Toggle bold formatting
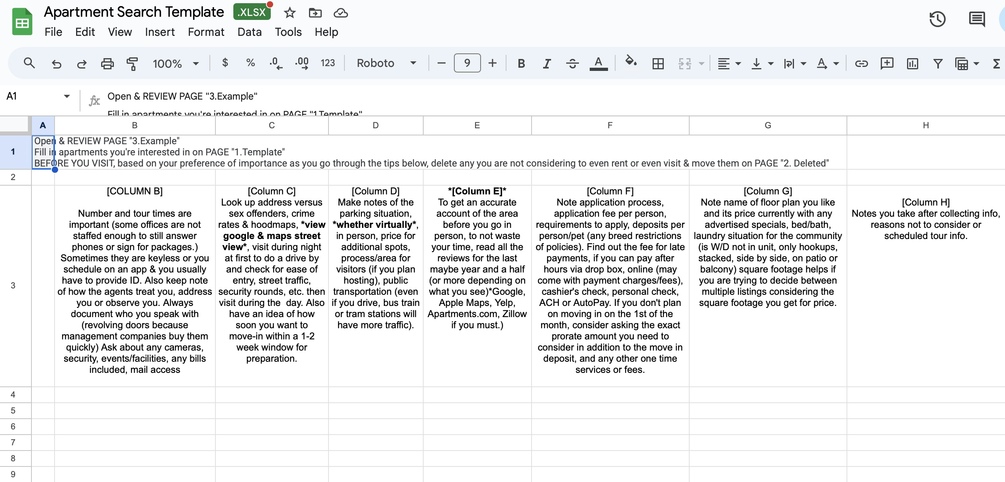Image resolution: width=1005 pixels, height=482 pixels. (x=521, y=63)
